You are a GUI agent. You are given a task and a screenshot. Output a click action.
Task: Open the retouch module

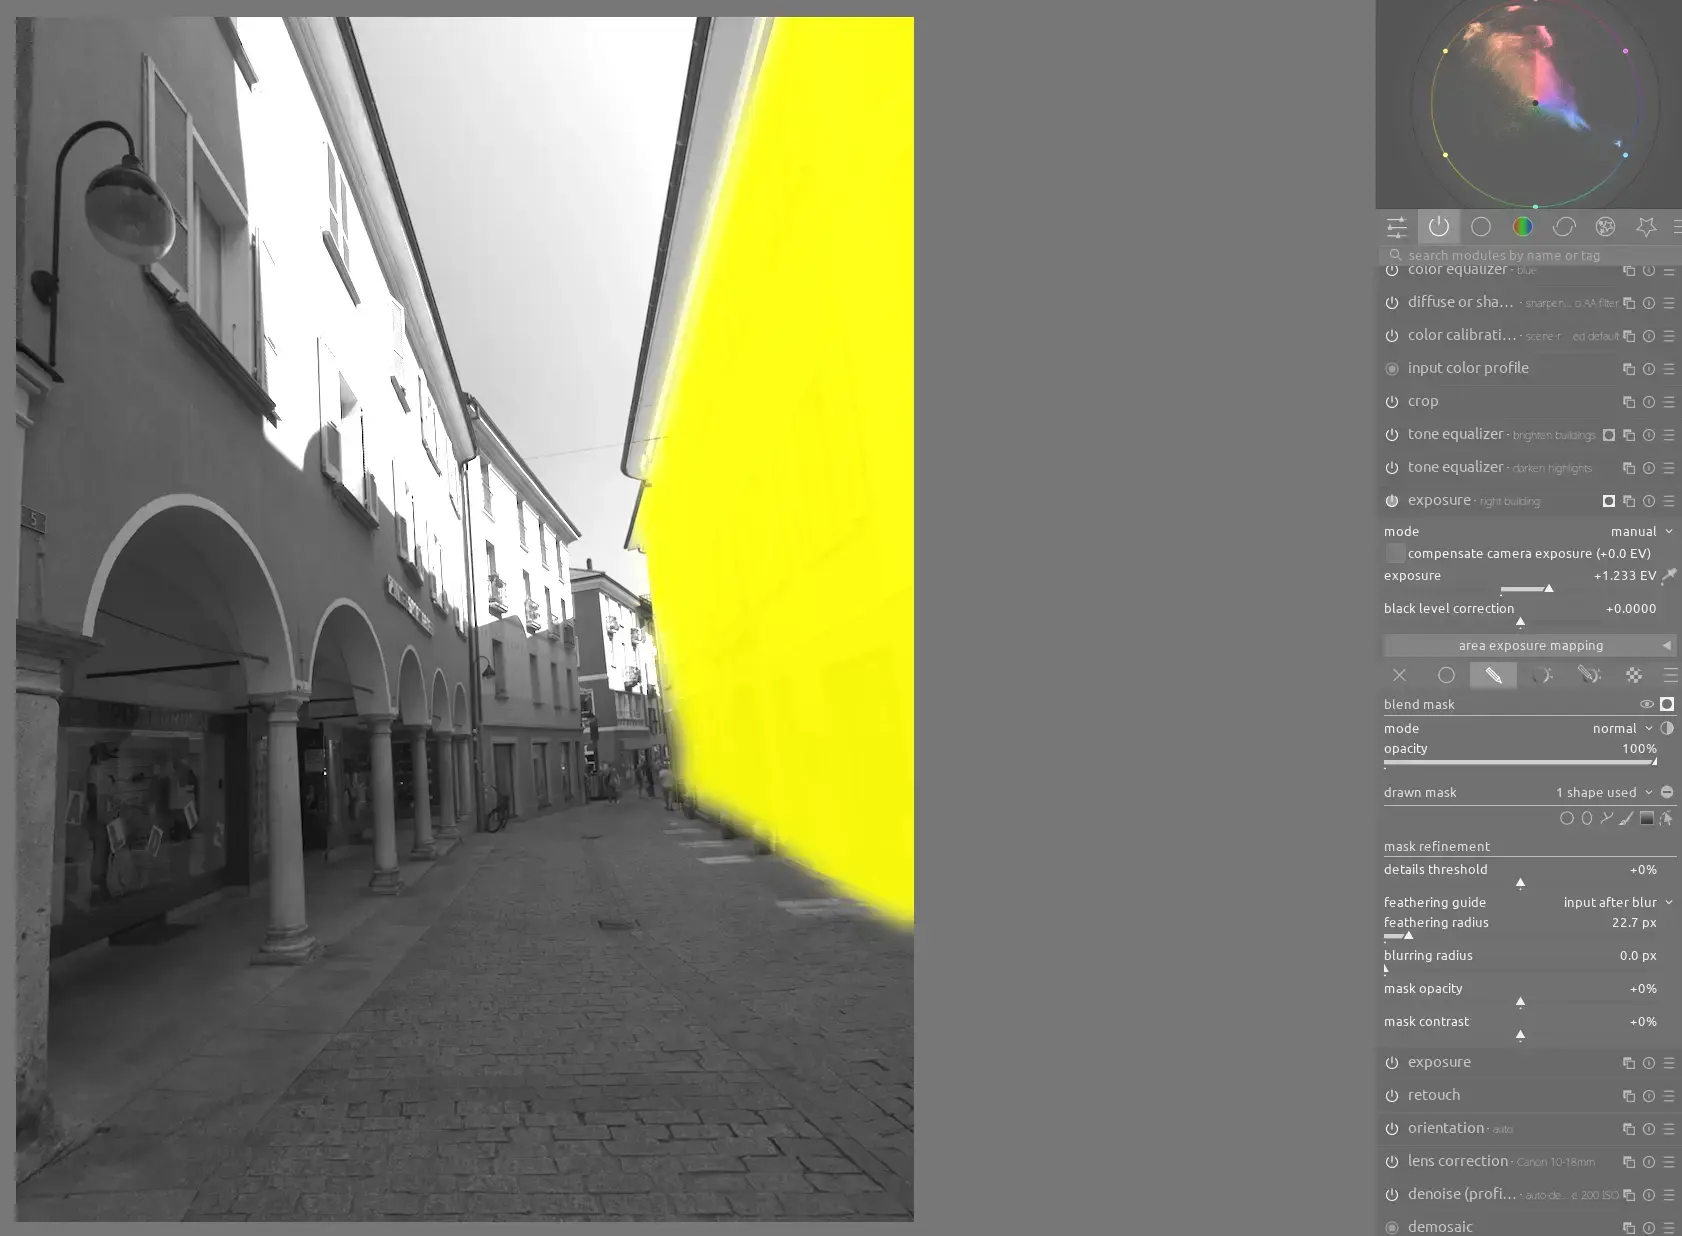pos(1434,1095)
